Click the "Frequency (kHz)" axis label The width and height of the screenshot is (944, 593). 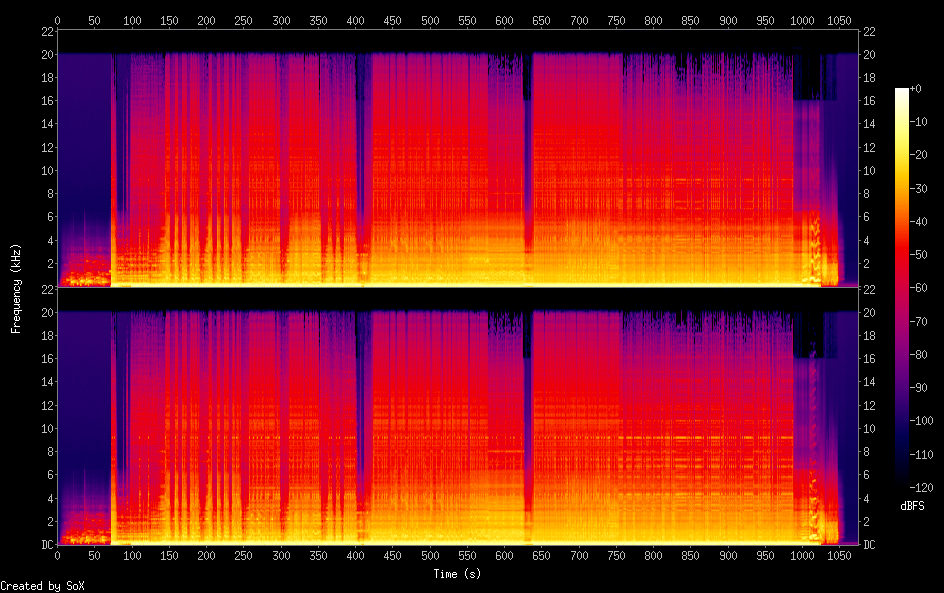pos(16,288)
